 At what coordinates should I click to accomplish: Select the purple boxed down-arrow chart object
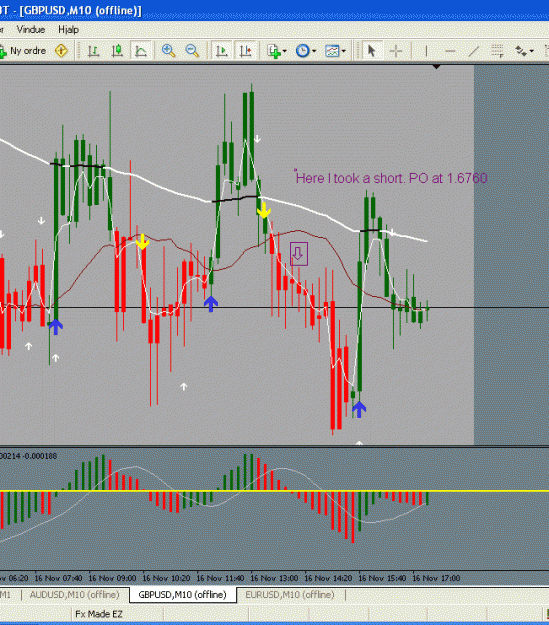tap(299, 254)
